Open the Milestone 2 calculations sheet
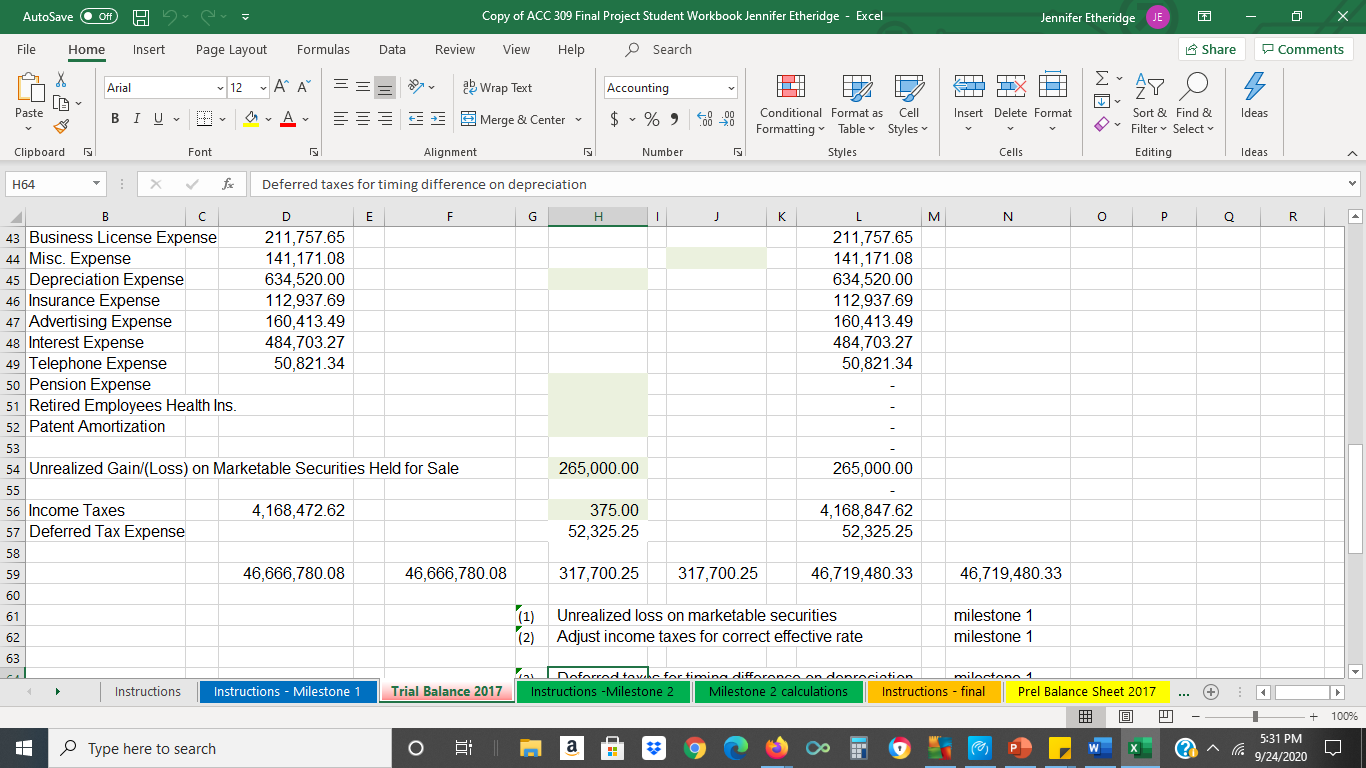1366x768 pixels. [778, 691]
